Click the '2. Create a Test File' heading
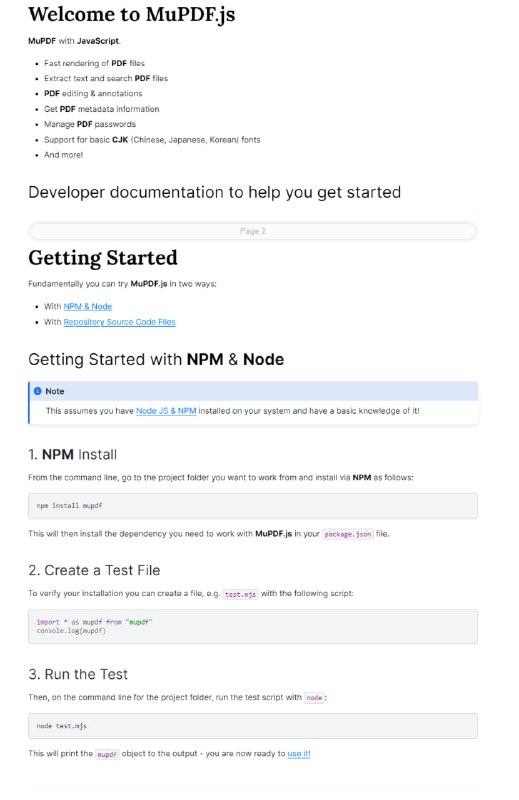Viewport: 519px width, 800px height. tap(94, 570)
